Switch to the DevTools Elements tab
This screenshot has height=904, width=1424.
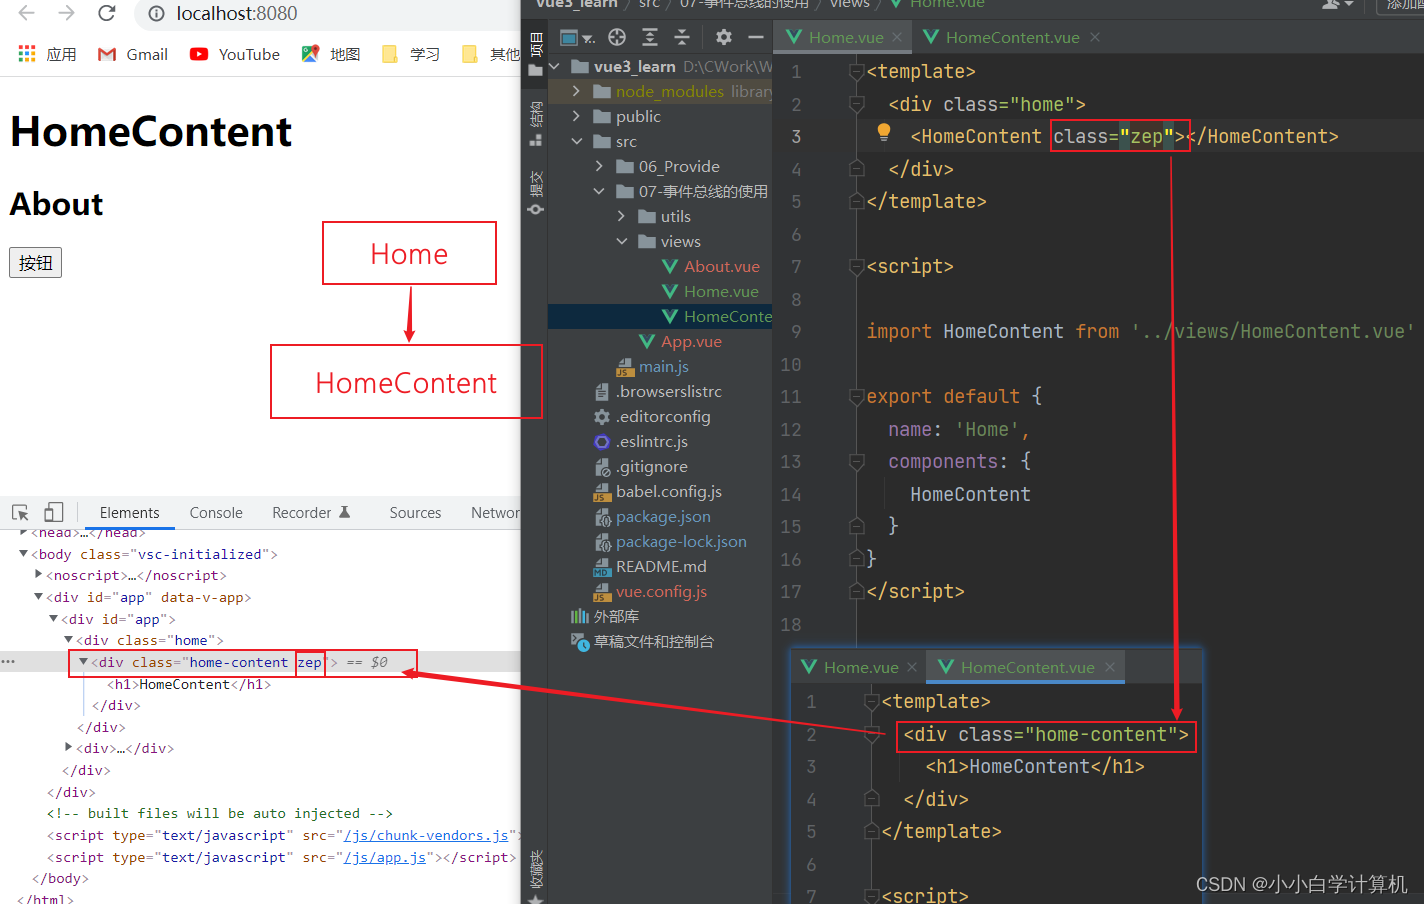(129, 512)
